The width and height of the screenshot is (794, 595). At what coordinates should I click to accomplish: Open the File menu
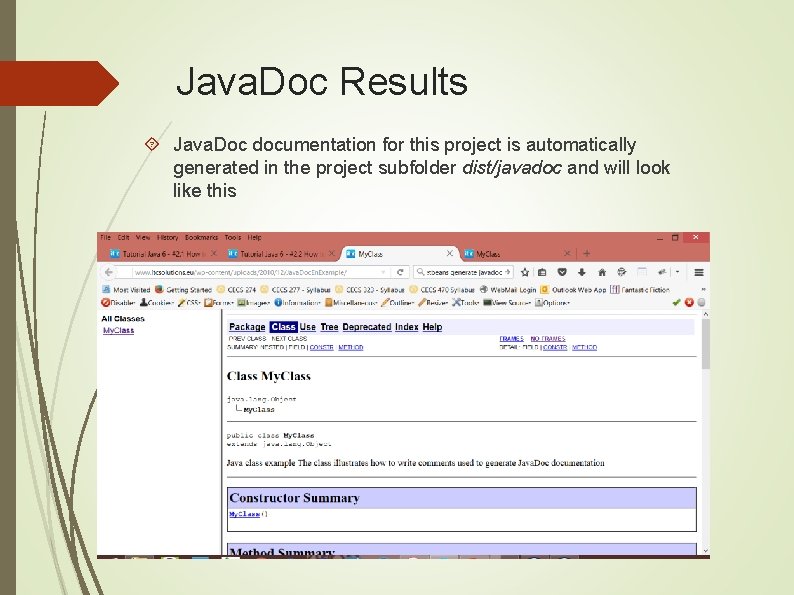(106, 237)
